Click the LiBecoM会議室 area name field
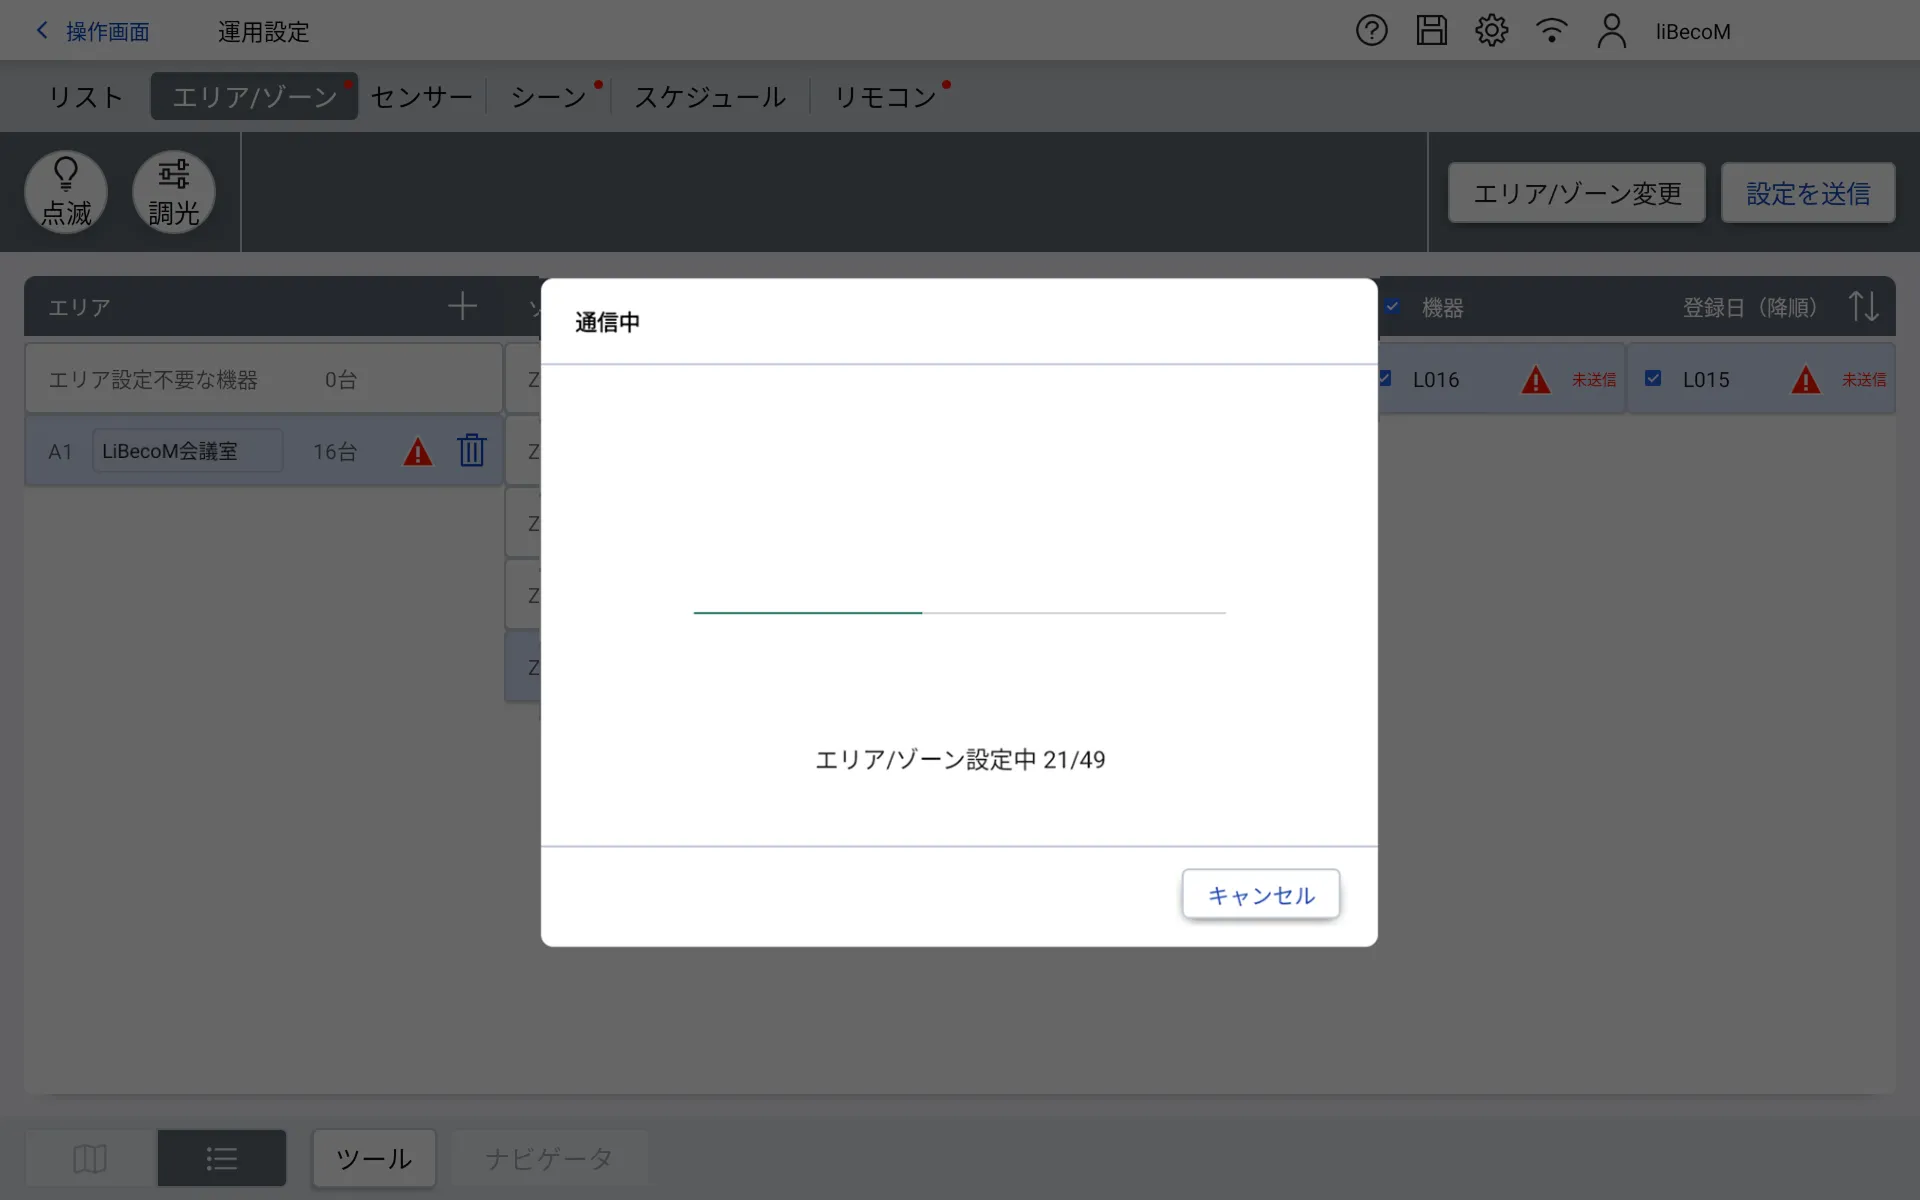The image size is (1920, 1200). 187,451
